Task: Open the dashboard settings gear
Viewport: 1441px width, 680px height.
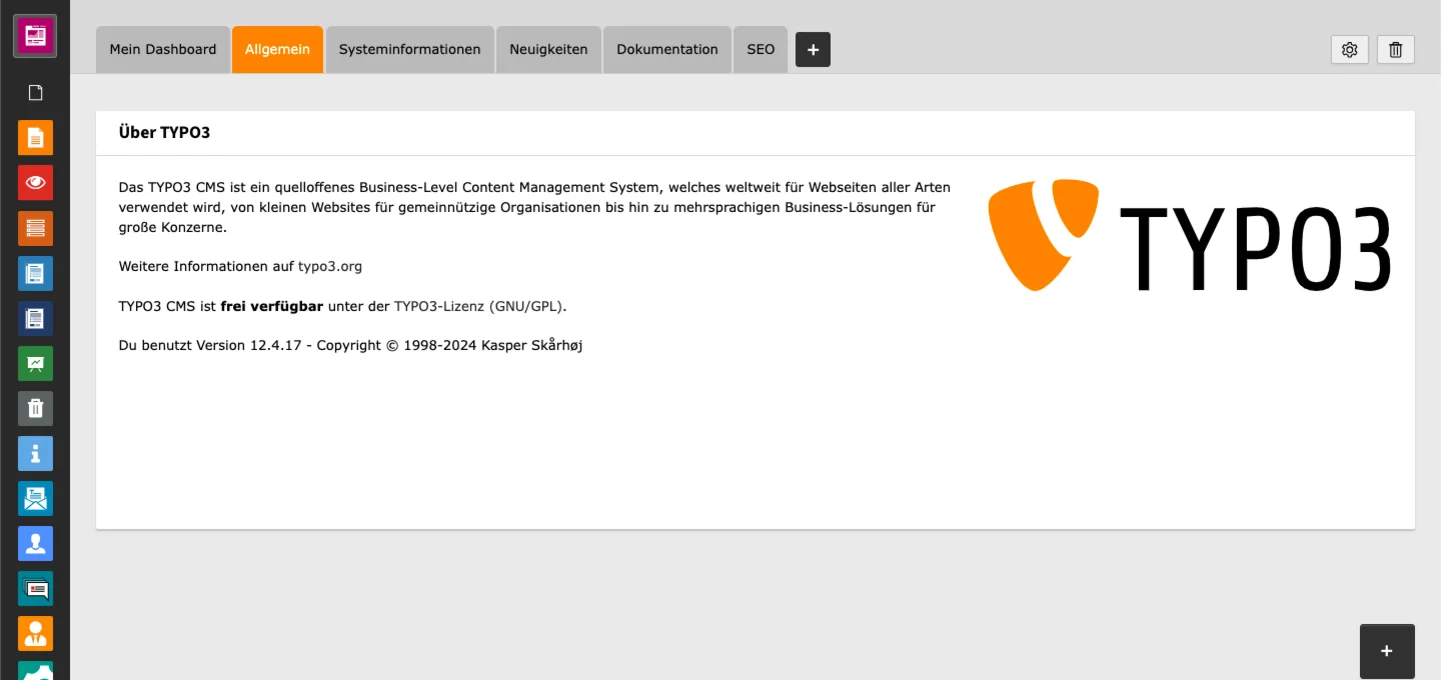Action: click(1349, 49)
